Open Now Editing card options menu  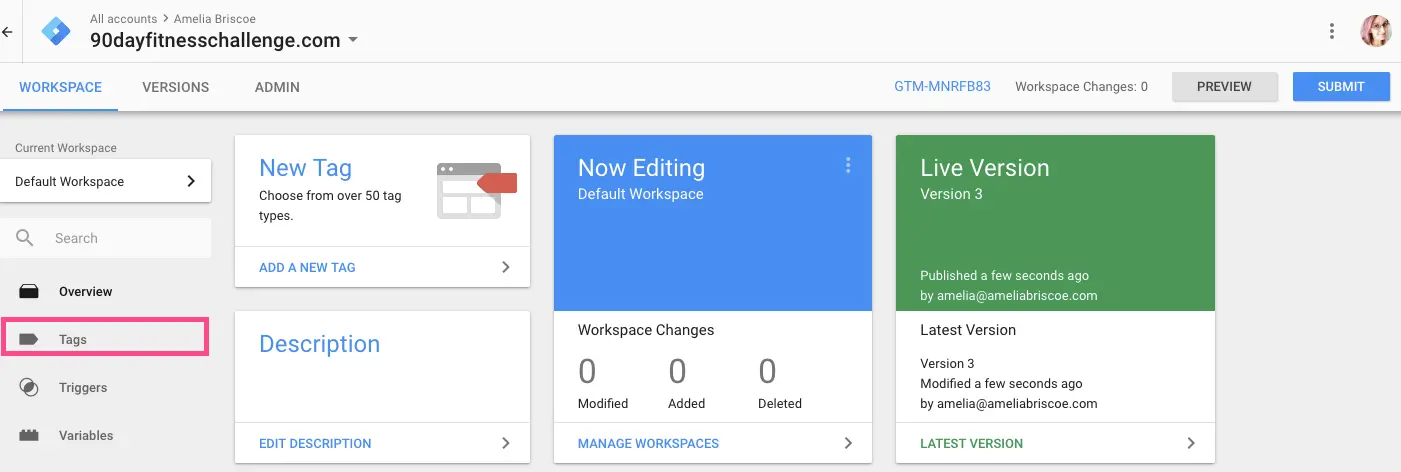pos(848,165)
